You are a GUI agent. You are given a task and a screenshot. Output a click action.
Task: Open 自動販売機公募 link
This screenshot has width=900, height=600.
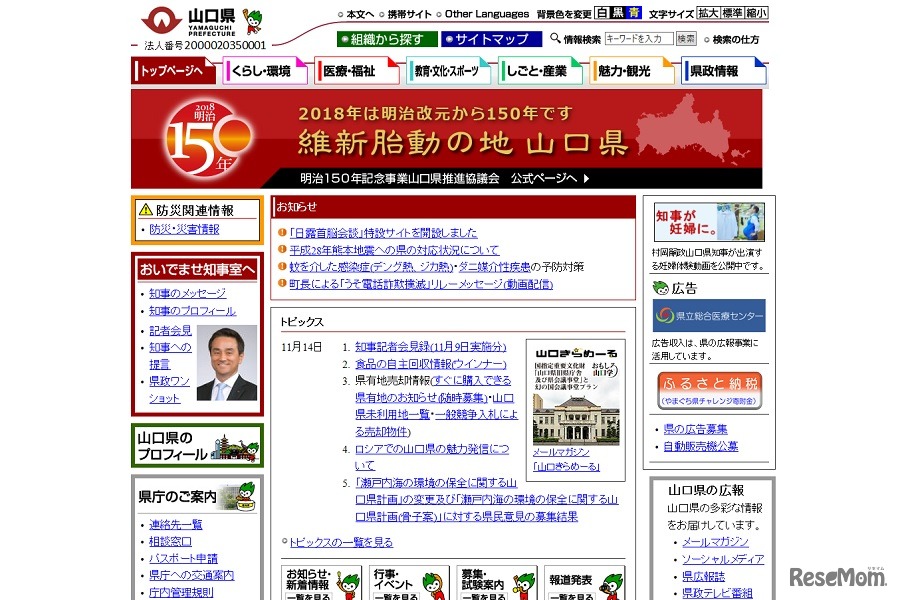[701, 446]
